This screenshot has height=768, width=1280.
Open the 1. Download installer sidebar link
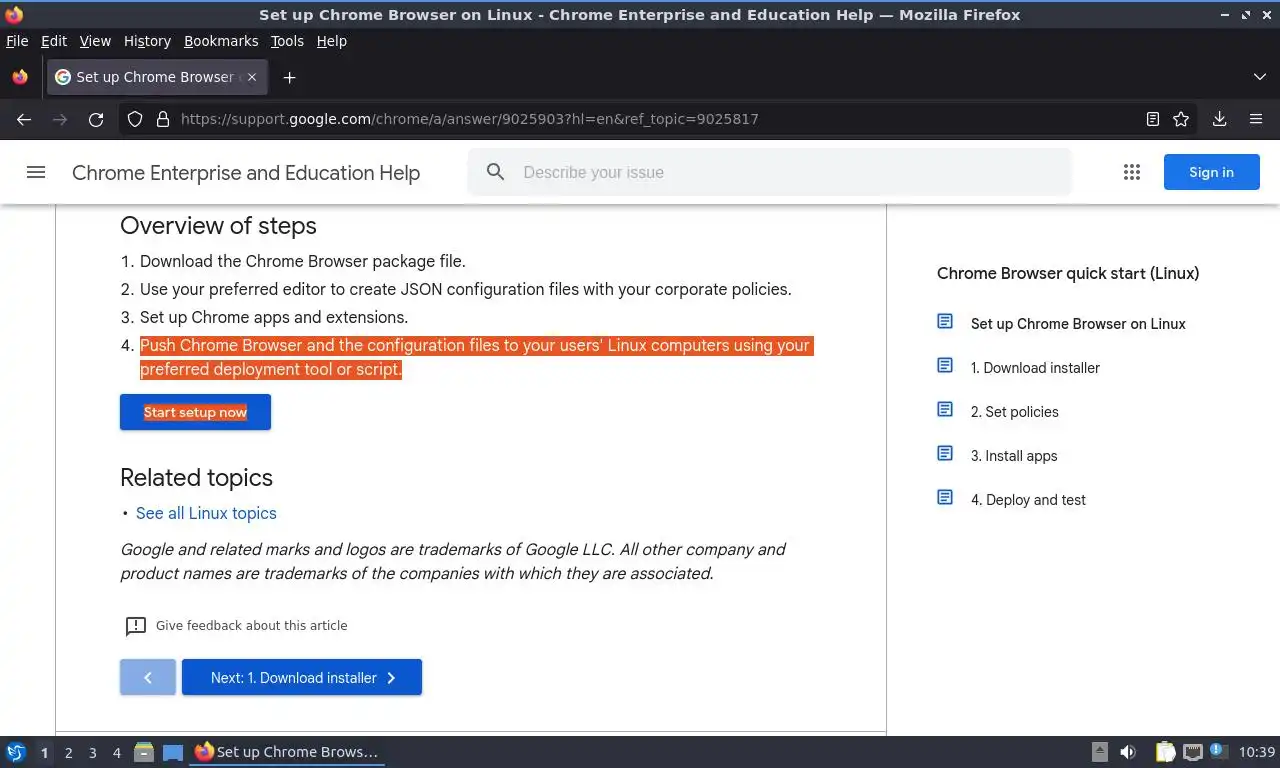[x=1035, y=368]
